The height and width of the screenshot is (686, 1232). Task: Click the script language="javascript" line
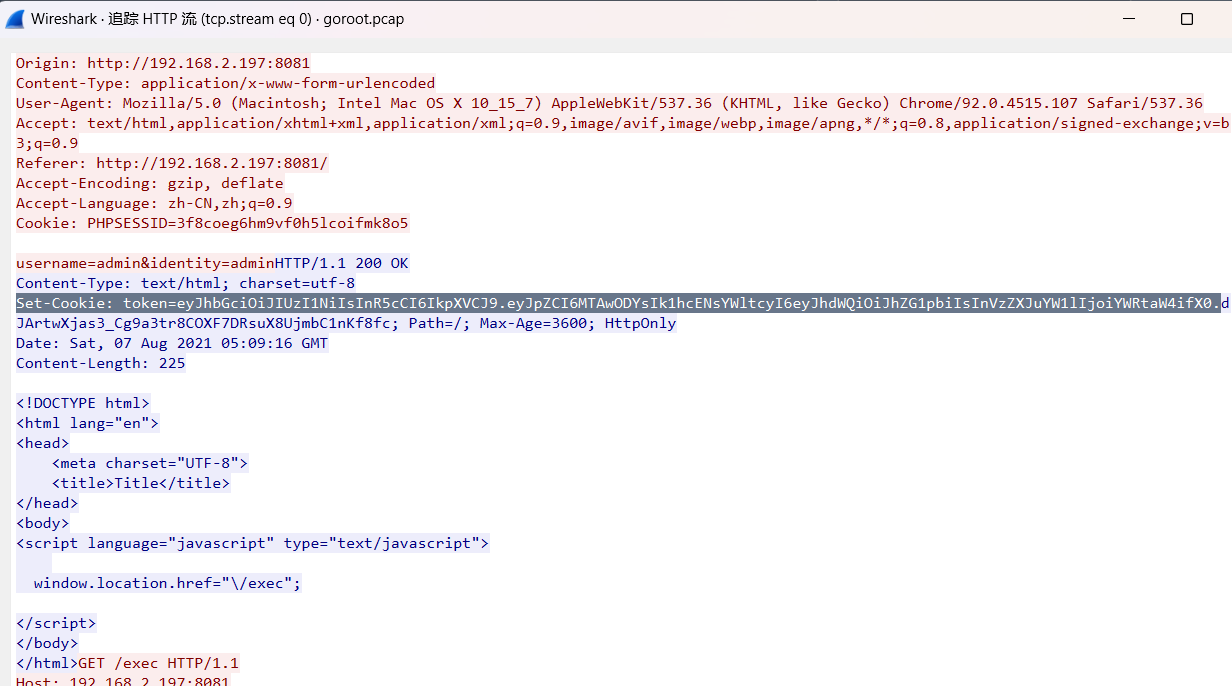[252, 543]
